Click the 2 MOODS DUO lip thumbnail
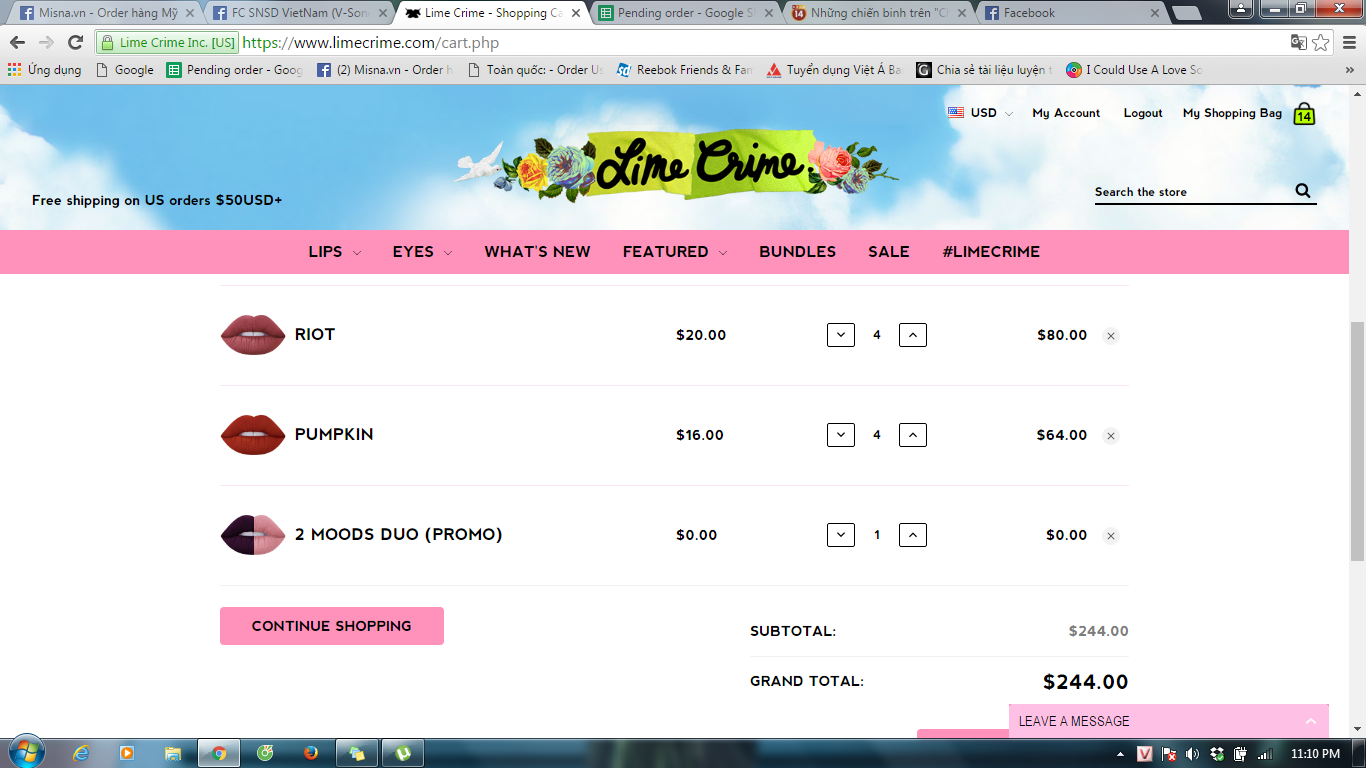1366x768 pixels. [253, 535]
